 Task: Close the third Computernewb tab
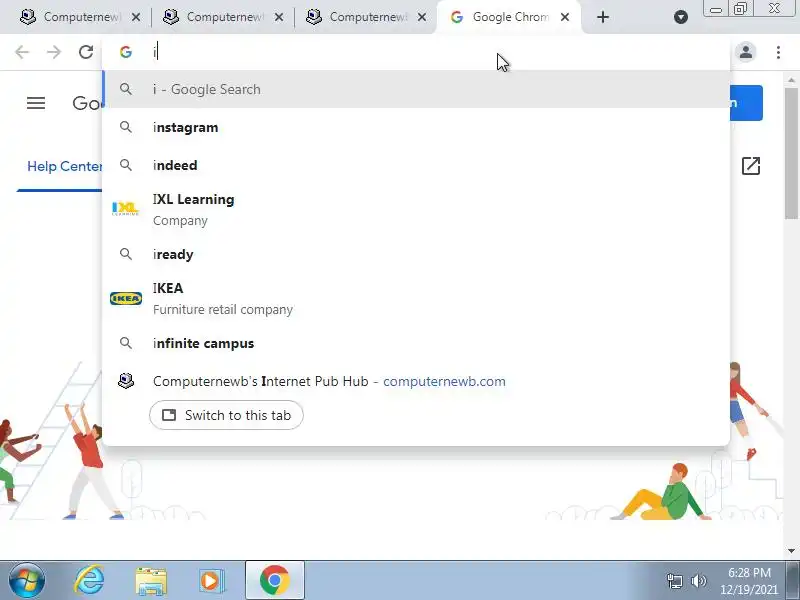tap(422, 17)
